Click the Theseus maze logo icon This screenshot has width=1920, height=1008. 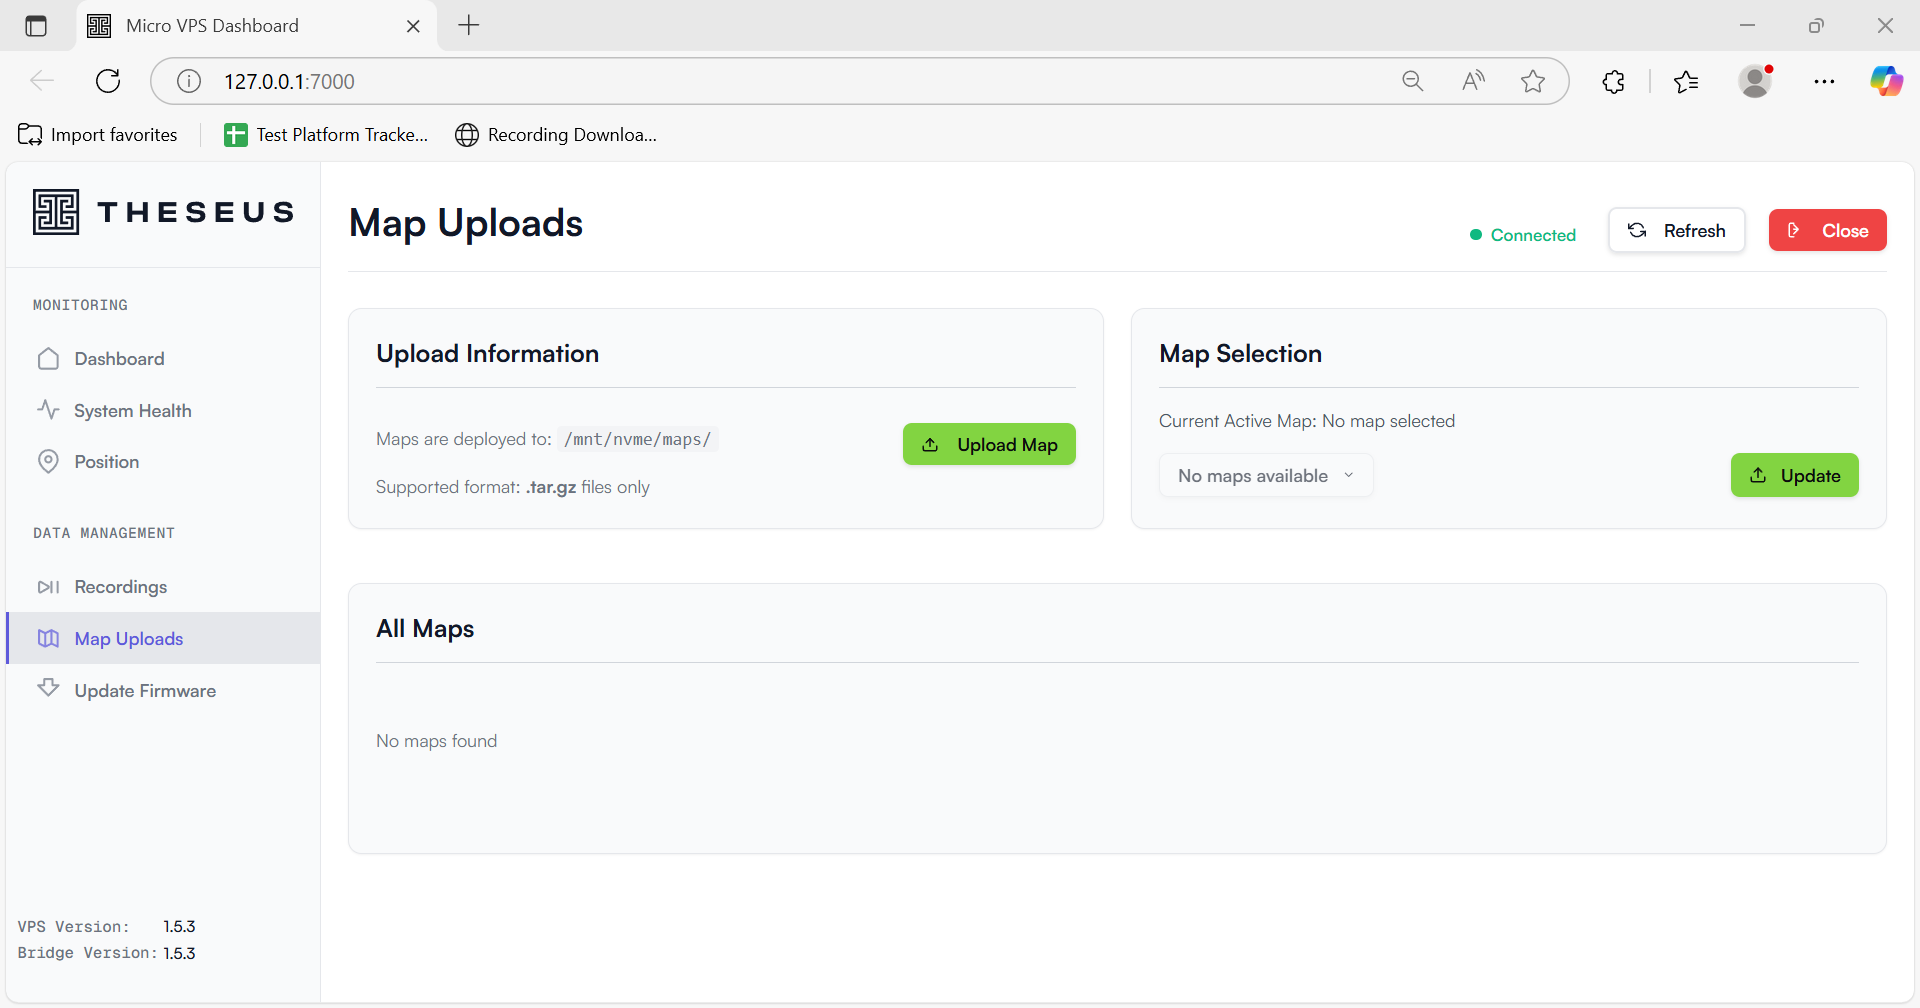pyautogui.click(x=56, y=212)
